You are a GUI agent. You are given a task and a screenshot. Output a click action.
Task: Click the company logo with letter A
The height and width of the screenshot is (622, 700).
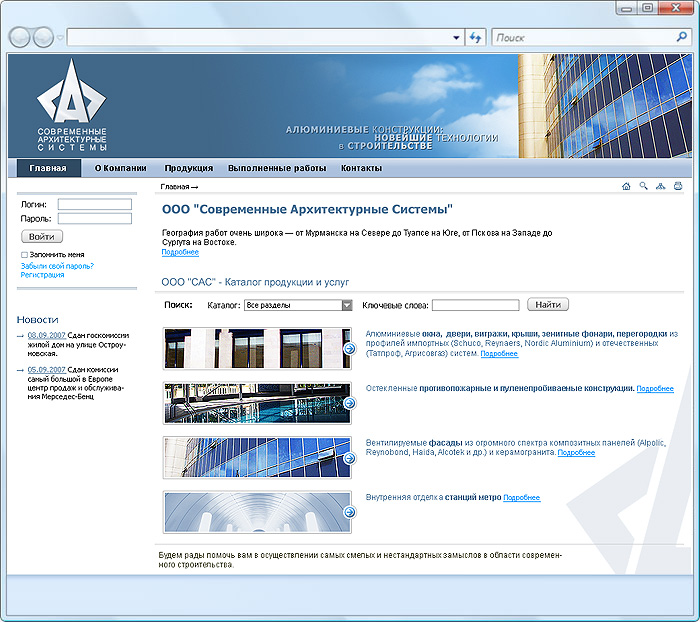click(71, 106)
